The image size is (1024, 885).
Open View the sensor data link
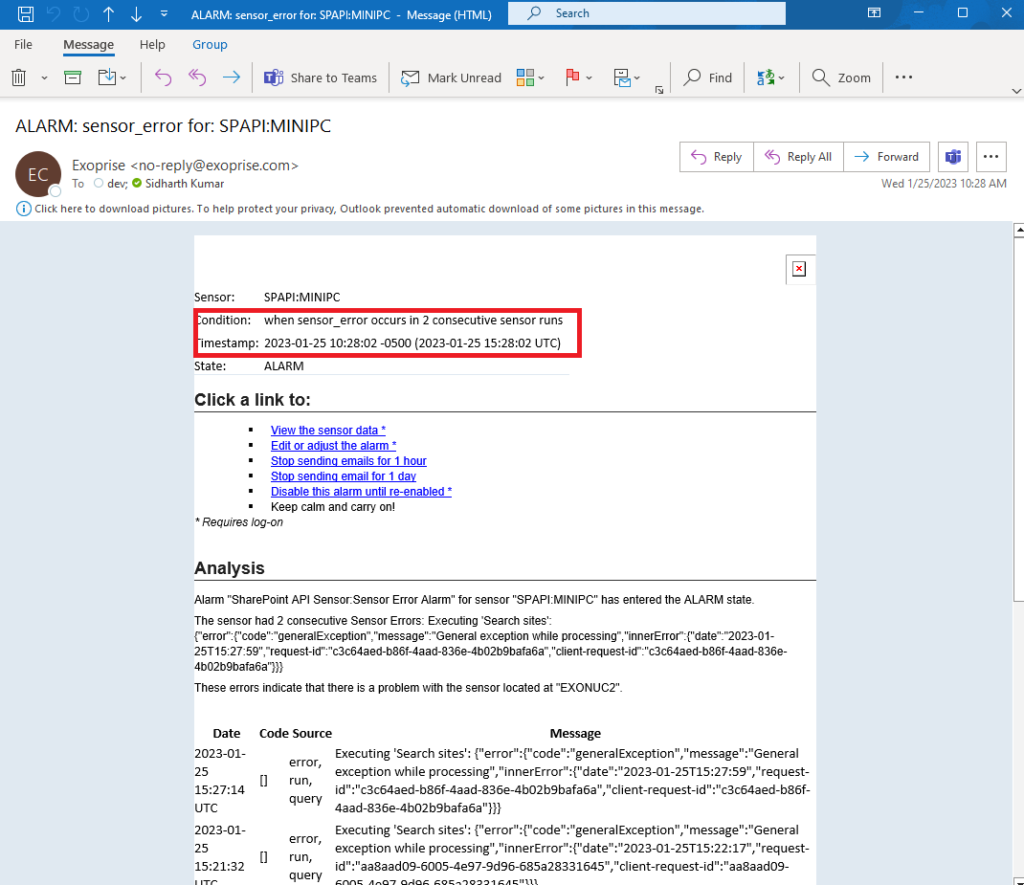coord(328,430)
